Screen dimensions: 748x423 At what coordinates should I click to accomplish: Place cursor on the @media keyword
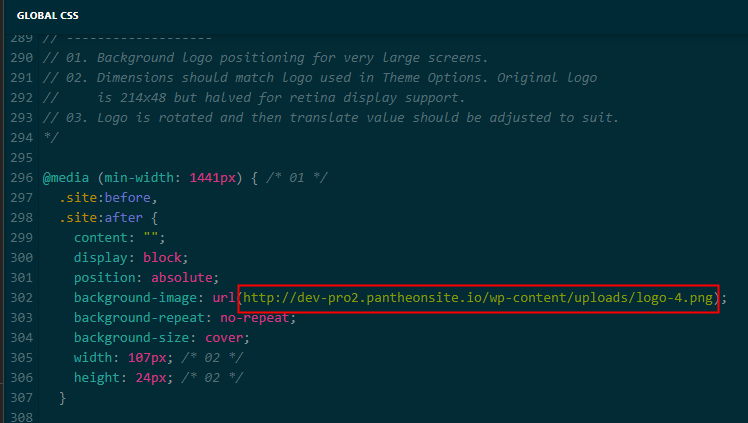pyautogui.click(x=65, y=178)
